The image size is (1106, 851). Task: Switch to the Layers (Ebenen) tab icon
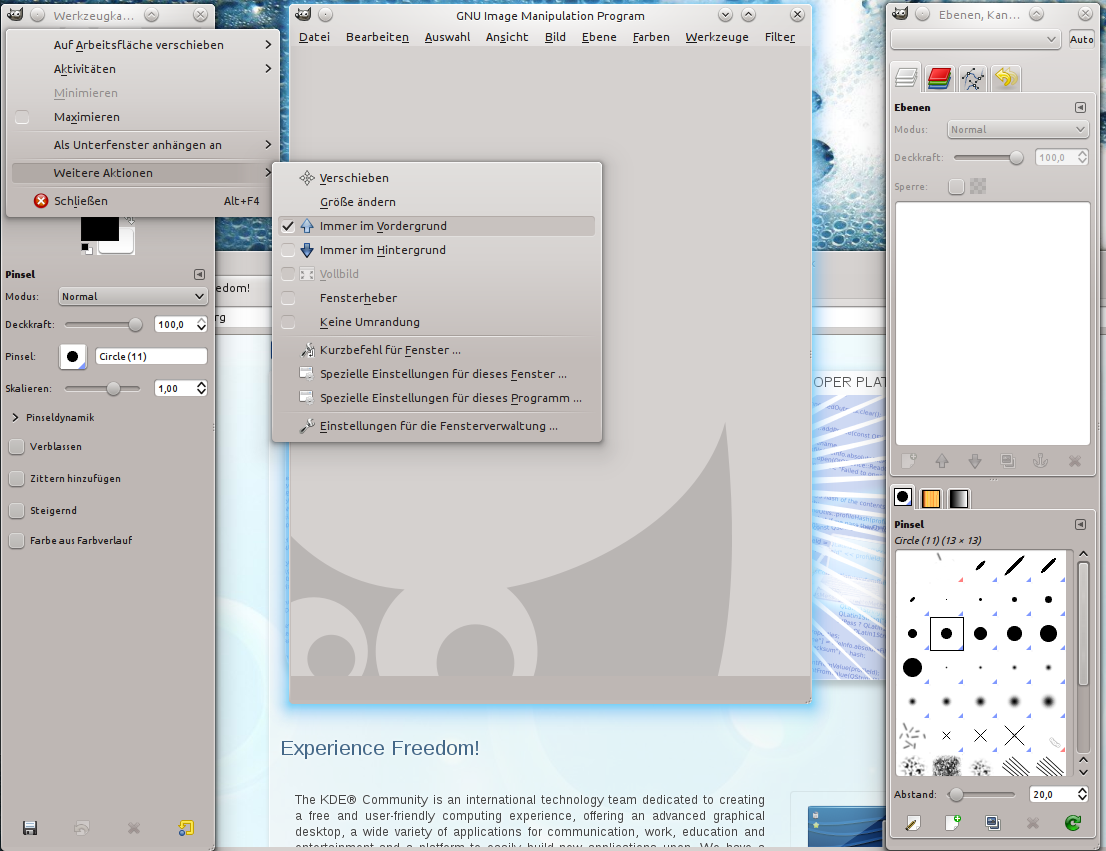click(x=906, y=78)
